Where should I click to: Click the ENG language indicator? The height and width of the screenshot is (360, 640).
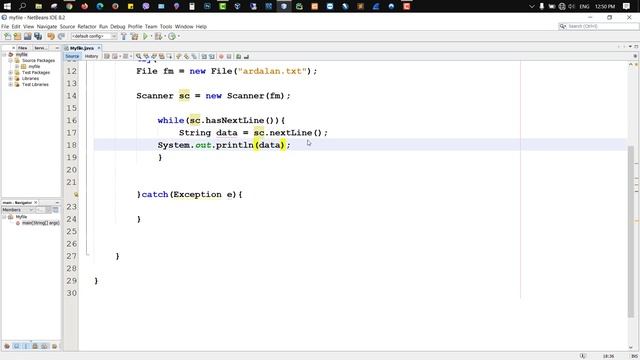coord(584,7)
